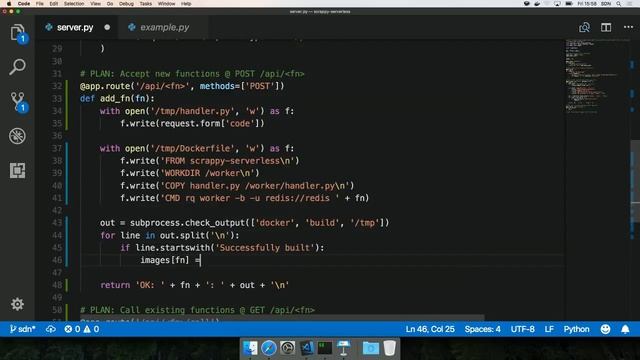
Task: Open notifications via the status bar bell icon
Action: pos(625,329)
